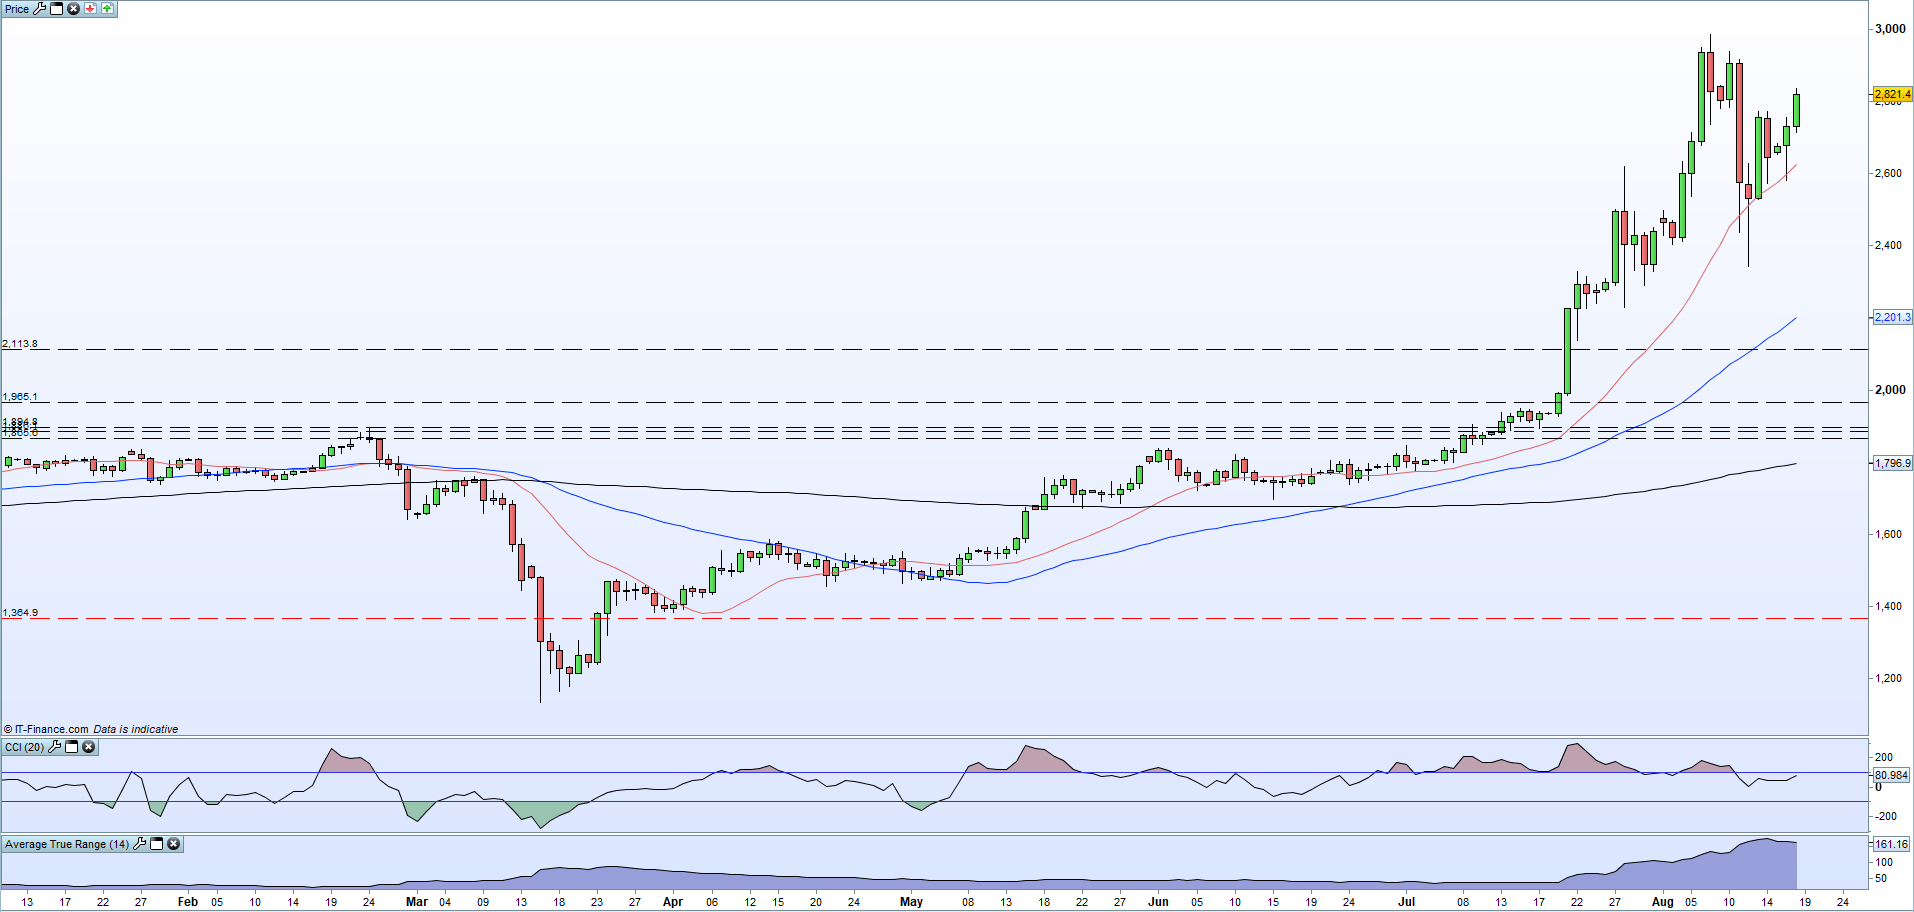
Task: Click the current price tag 2,821.4
Action: pos(1892,94)
